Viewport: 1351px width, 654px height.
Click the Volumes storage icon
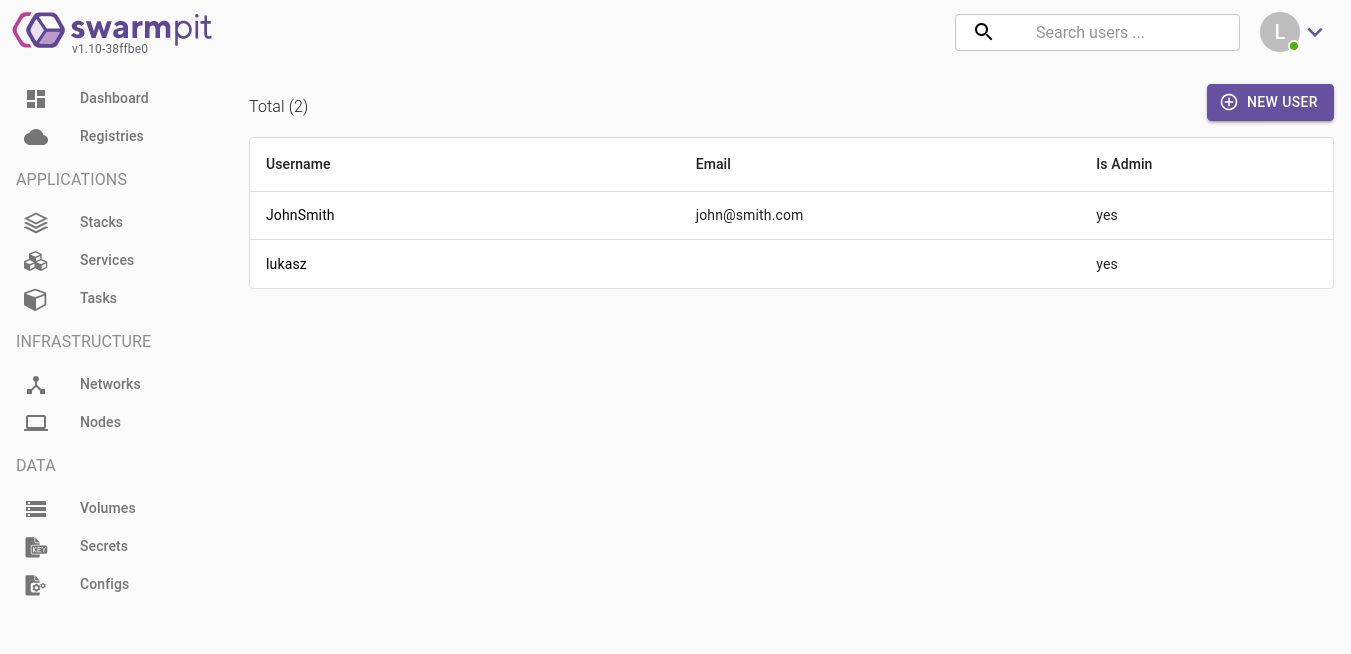click(36, 509)
